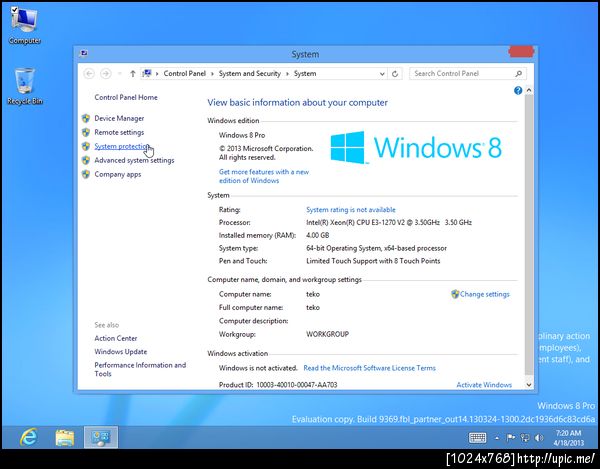Refresh the System page
Screen dimensions: 600x469
click(395, 74)
